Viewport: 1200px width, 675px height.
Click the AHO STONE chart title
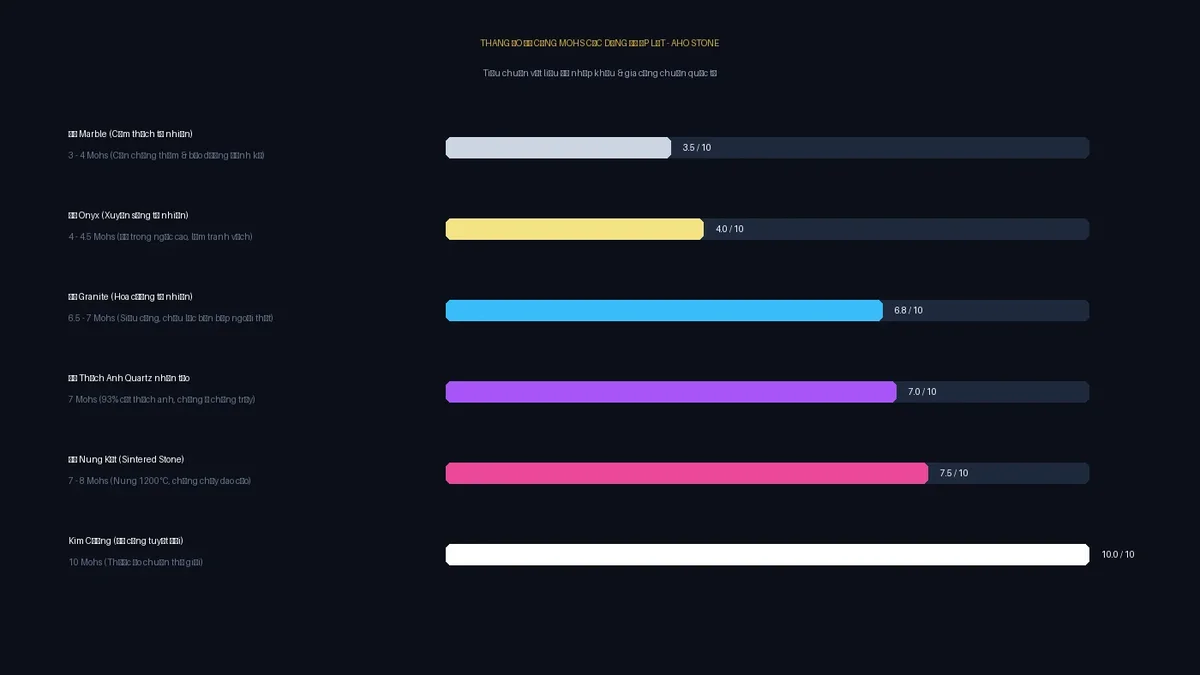(600, 43)
